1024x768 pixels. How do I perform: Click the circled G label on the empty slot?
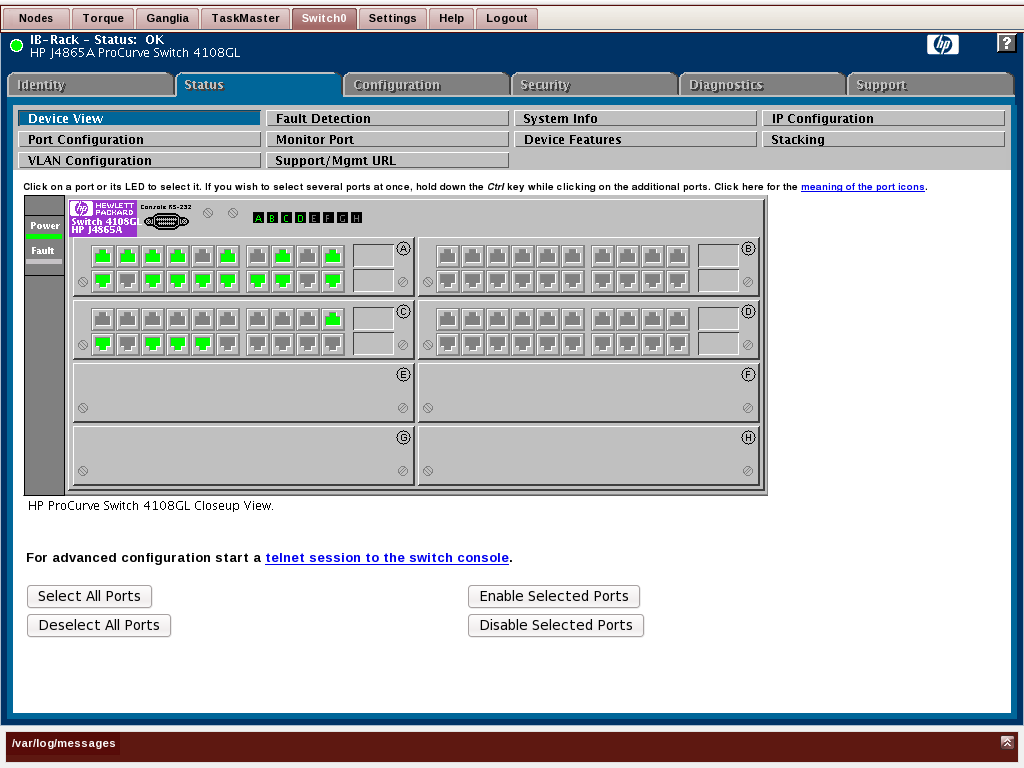pyautogui.click(x=403, y=437)
